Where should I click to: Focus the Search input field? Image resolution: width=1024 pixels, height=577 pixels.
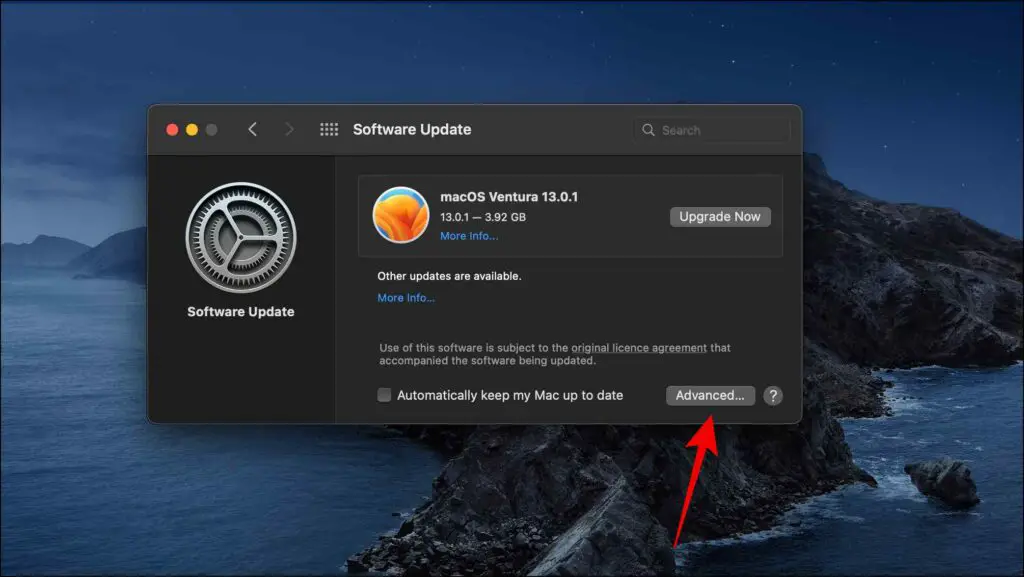click(712, 130)
